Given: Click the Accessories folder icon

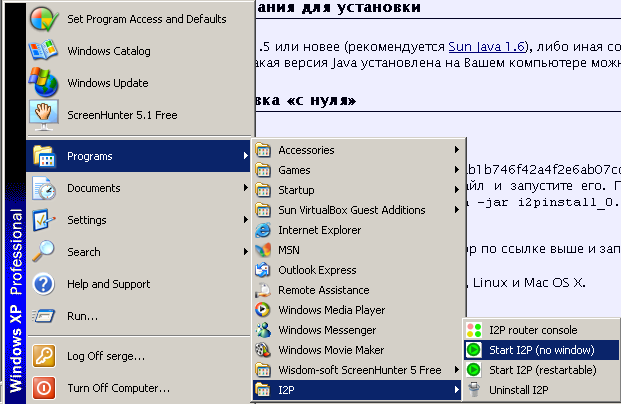Looking at the screenshot, I should (x=263, y=150).
